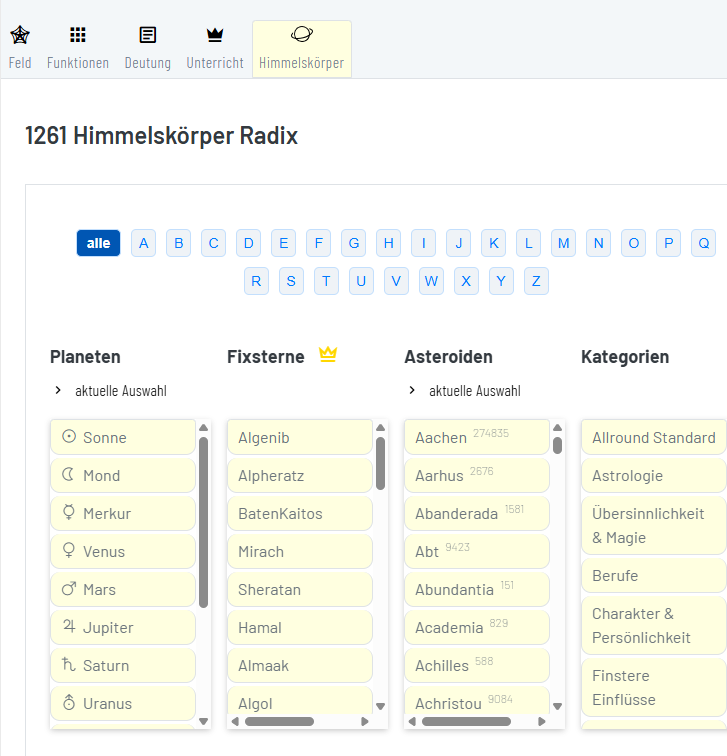Choose Allround Standard category
This screenshot has height=756, width=727.
point(654,437)
